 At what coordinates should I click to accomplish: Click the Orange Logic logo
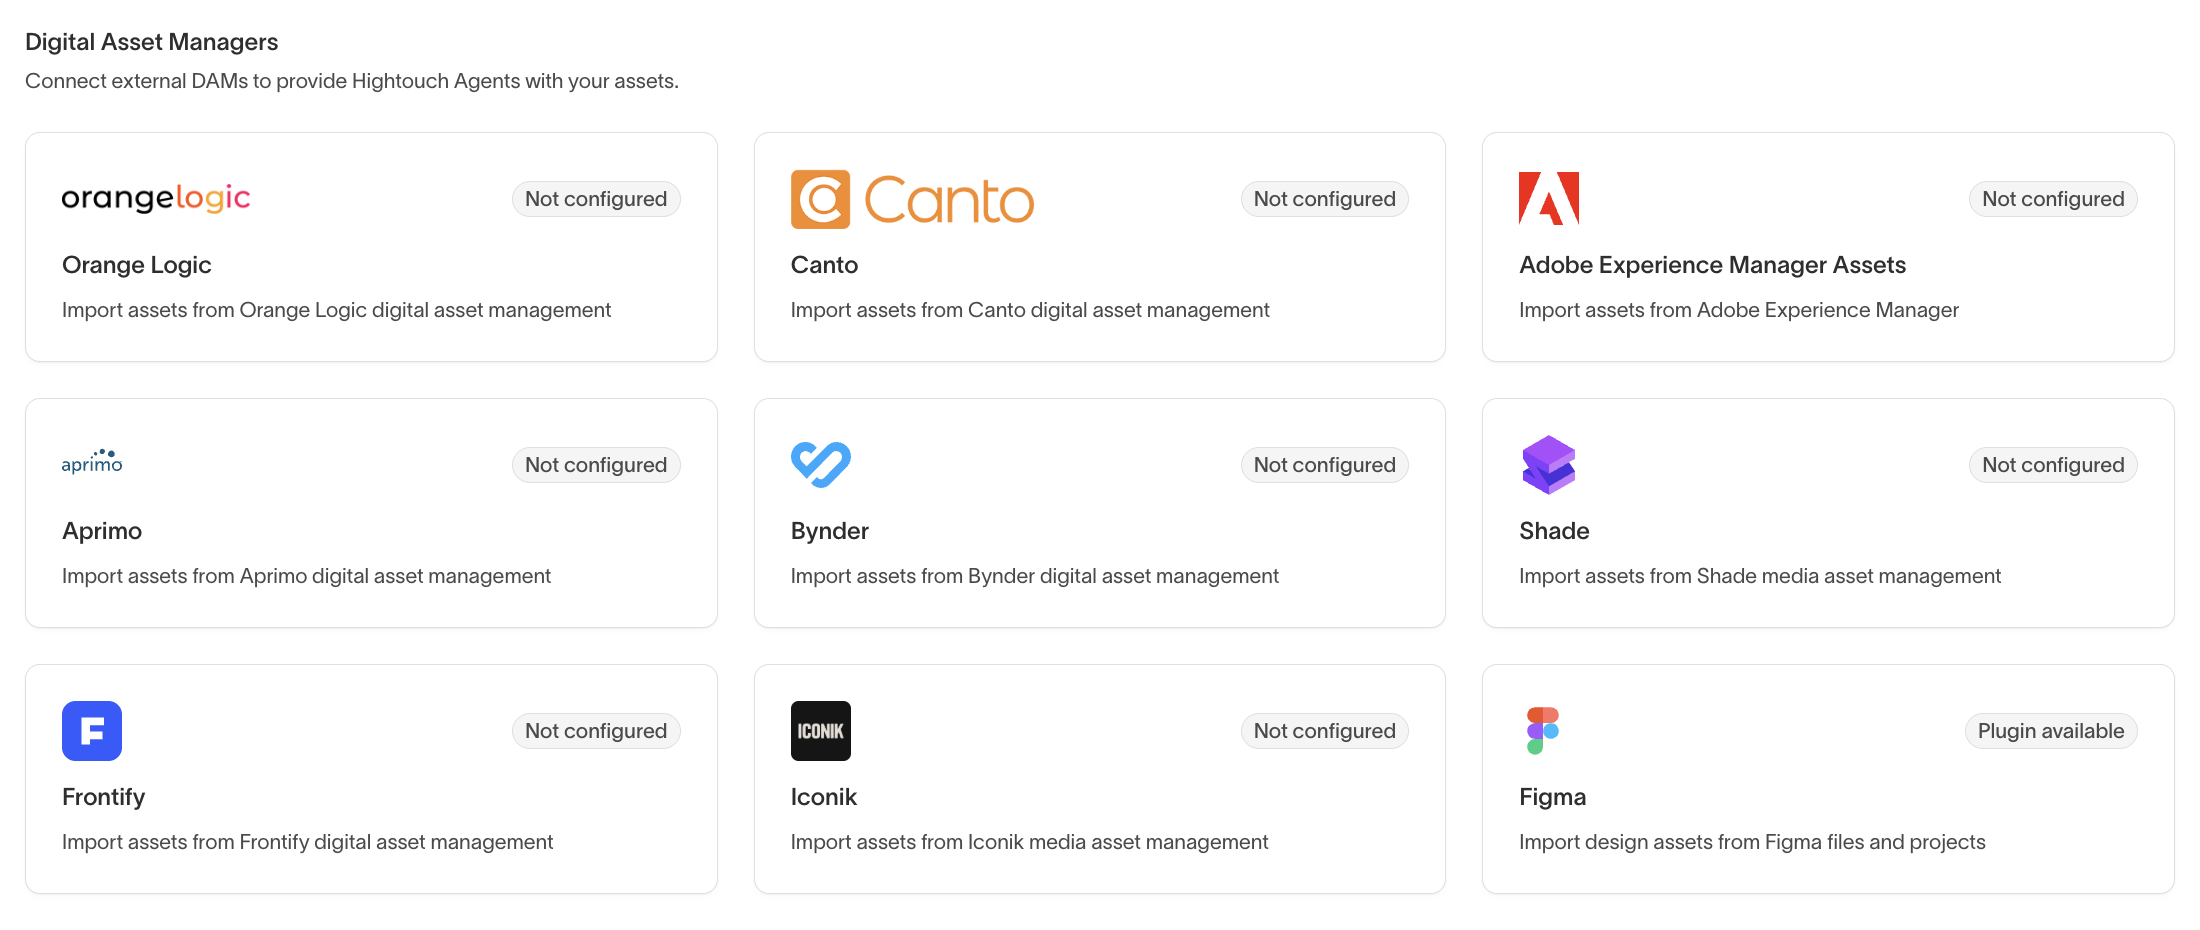156,198
